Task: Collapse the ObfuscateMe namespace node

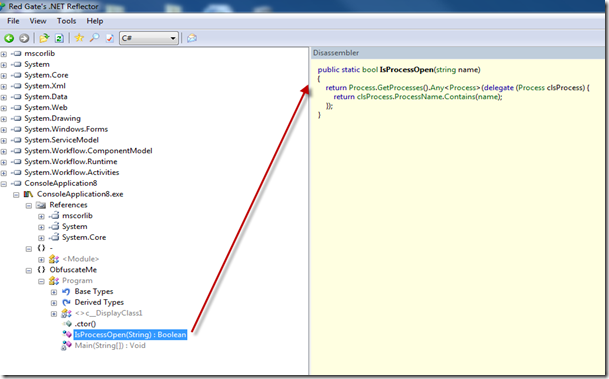Action: click(29, 270)
